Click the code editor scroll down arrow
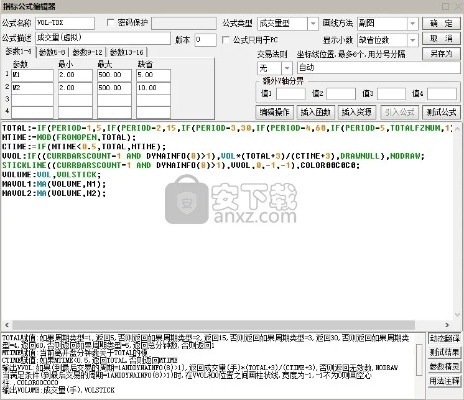The height and width of the screenshot is (400, 464). [457, 315]
